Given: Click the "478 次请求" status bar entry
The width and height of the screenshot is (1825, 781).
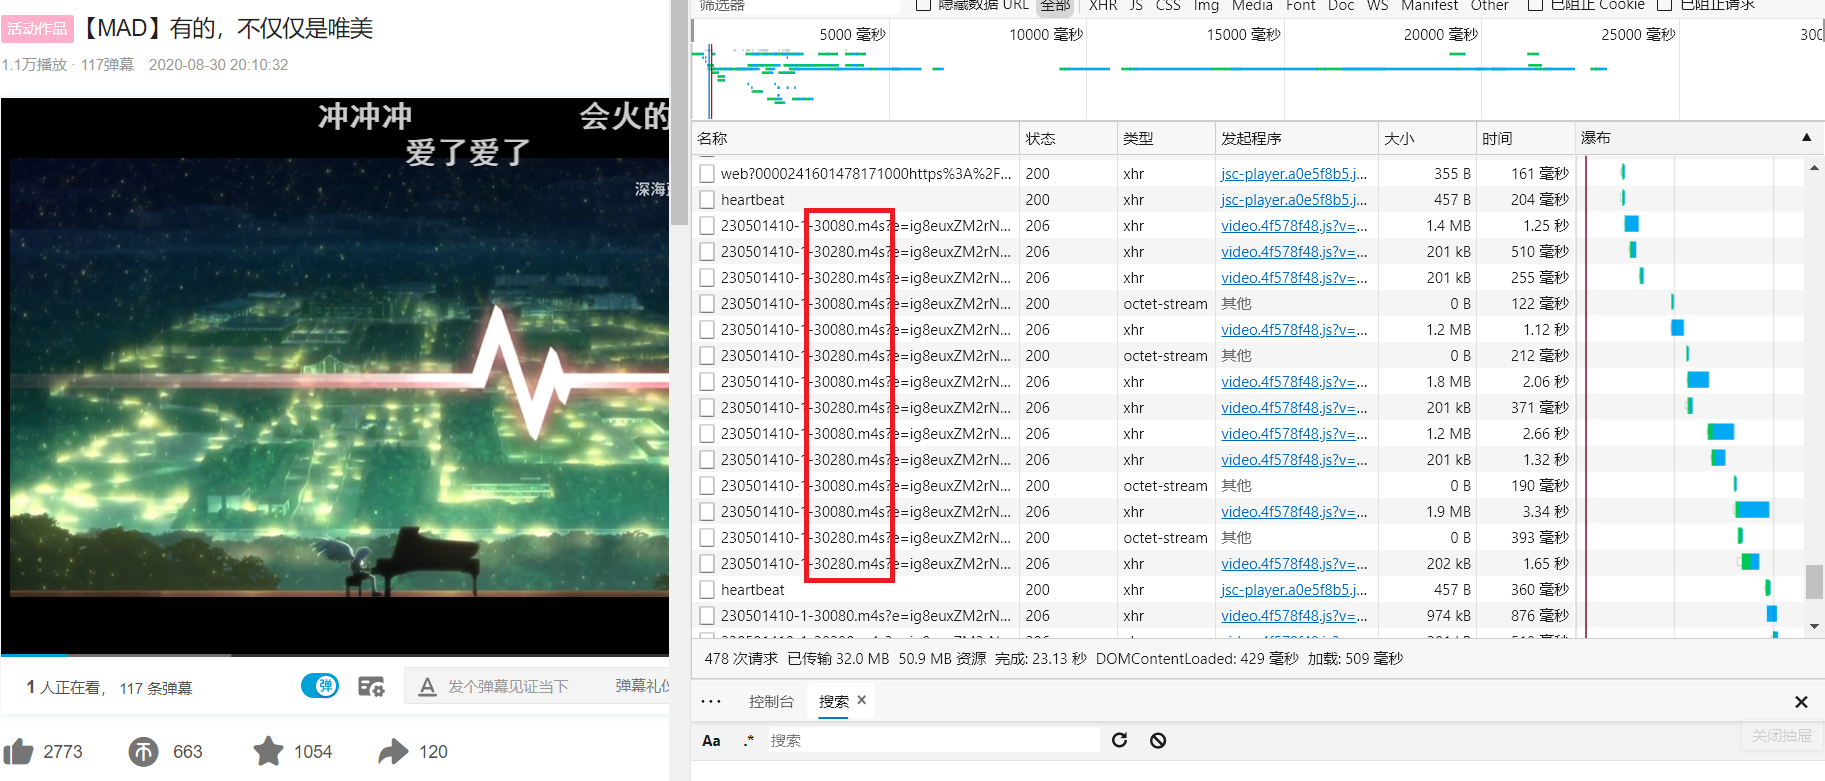Looking at the screenshot, I should [741, 658].
